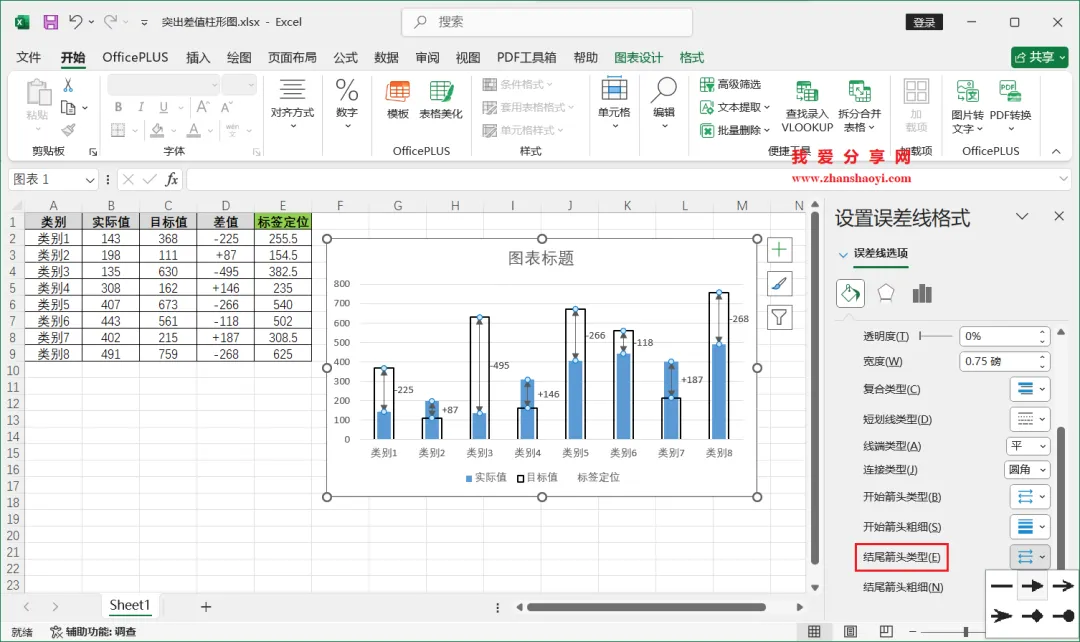Select error bar options bar-chart tab

click(x=922, y=293)
